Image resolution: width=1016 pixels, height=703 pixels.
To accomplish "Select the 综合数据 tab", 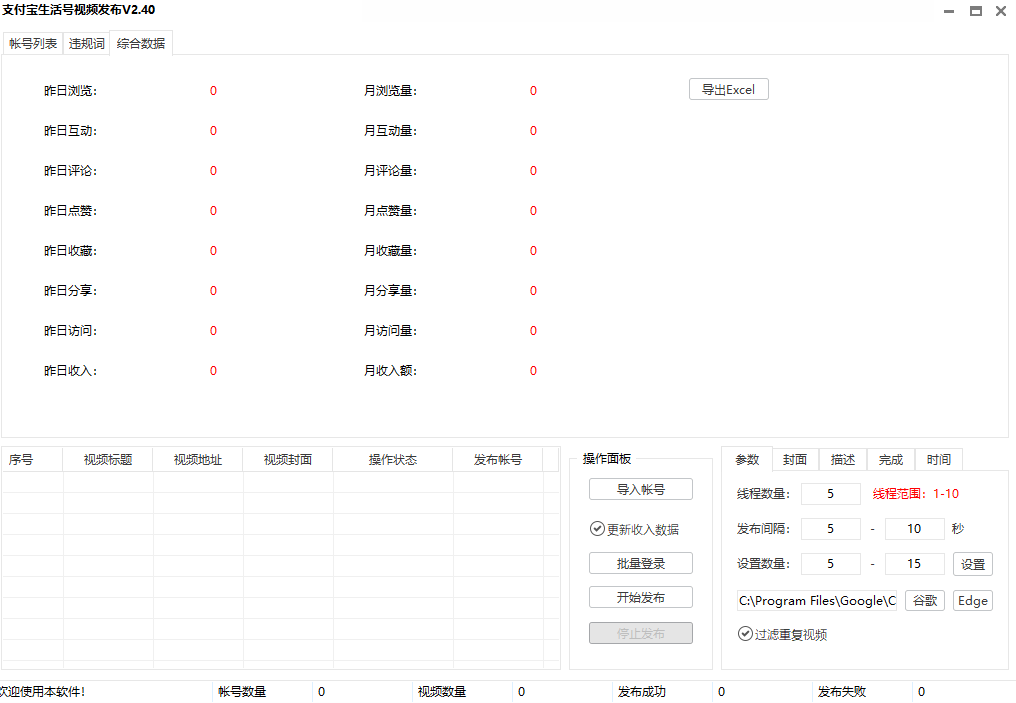I will click(x=141, y=44).
